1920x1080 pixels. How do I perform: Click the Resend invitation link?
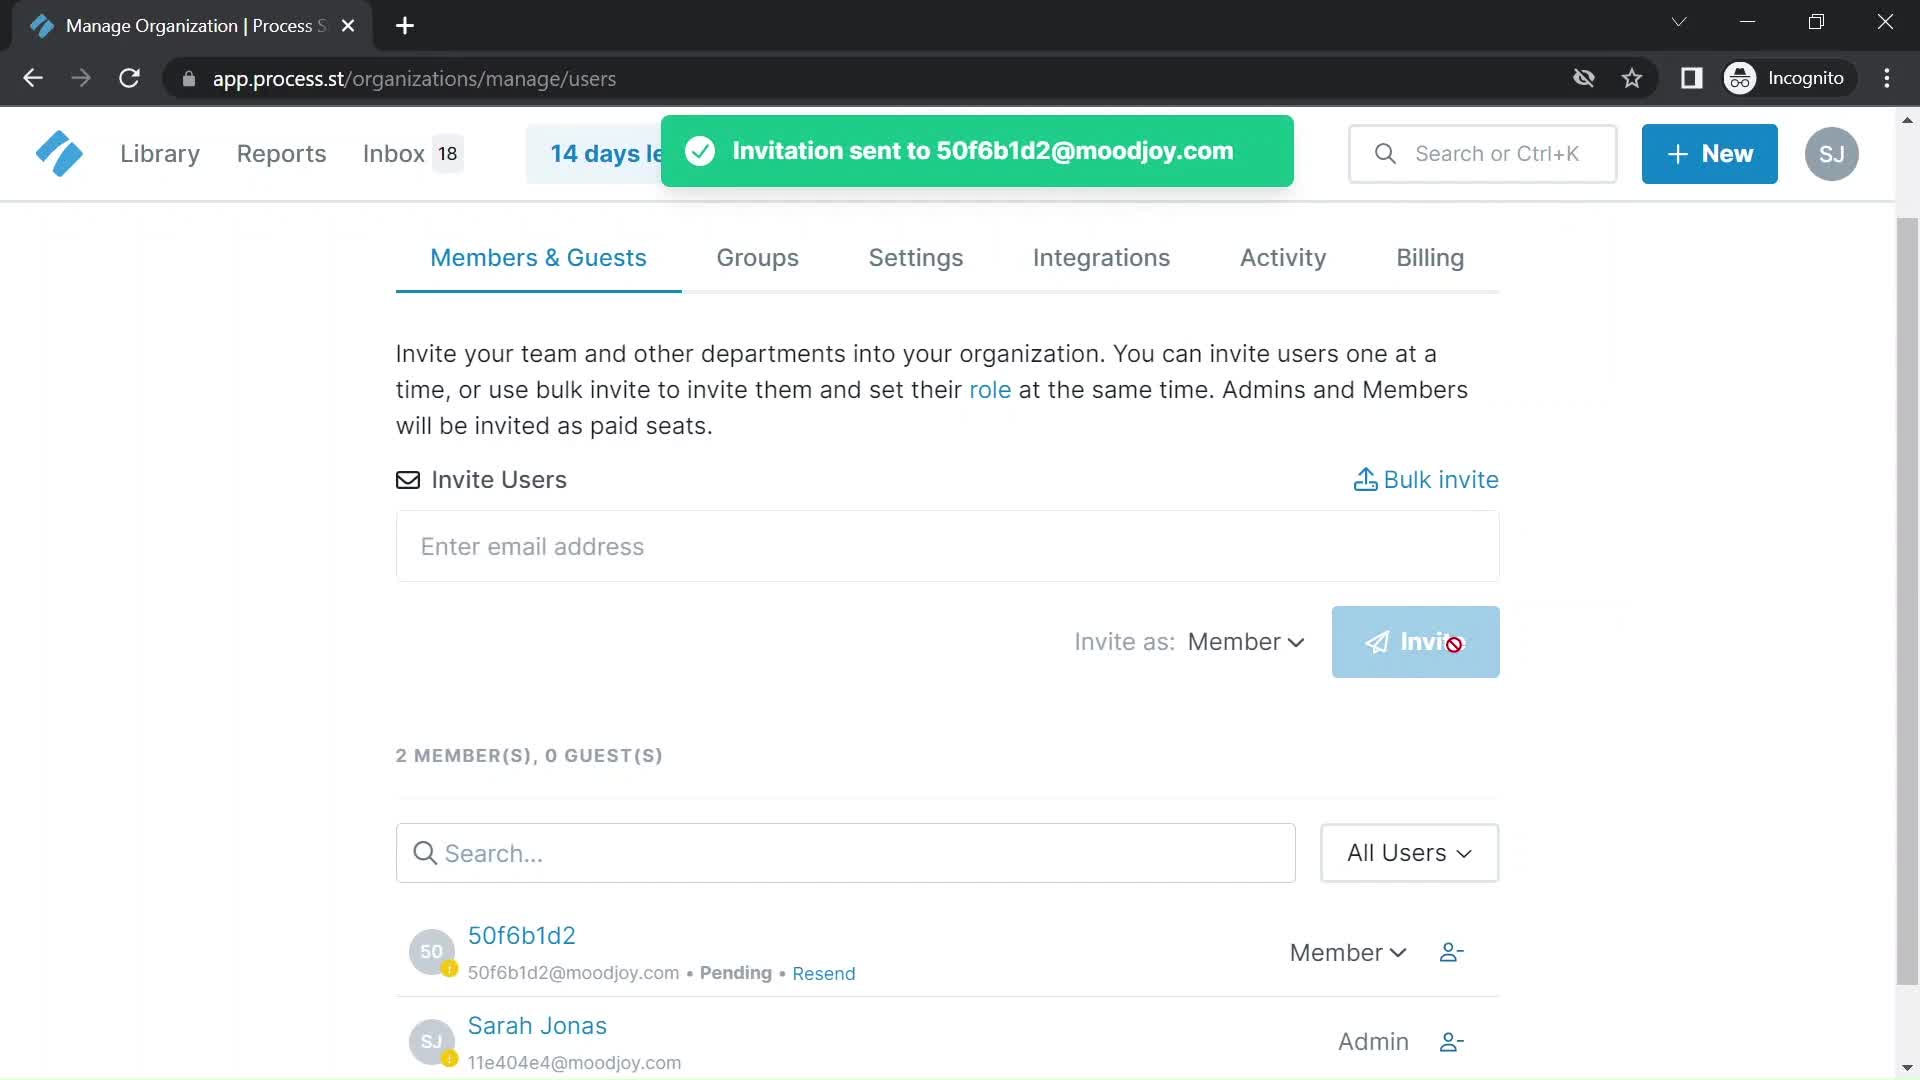pyautogui.click(x=824, y=973)
